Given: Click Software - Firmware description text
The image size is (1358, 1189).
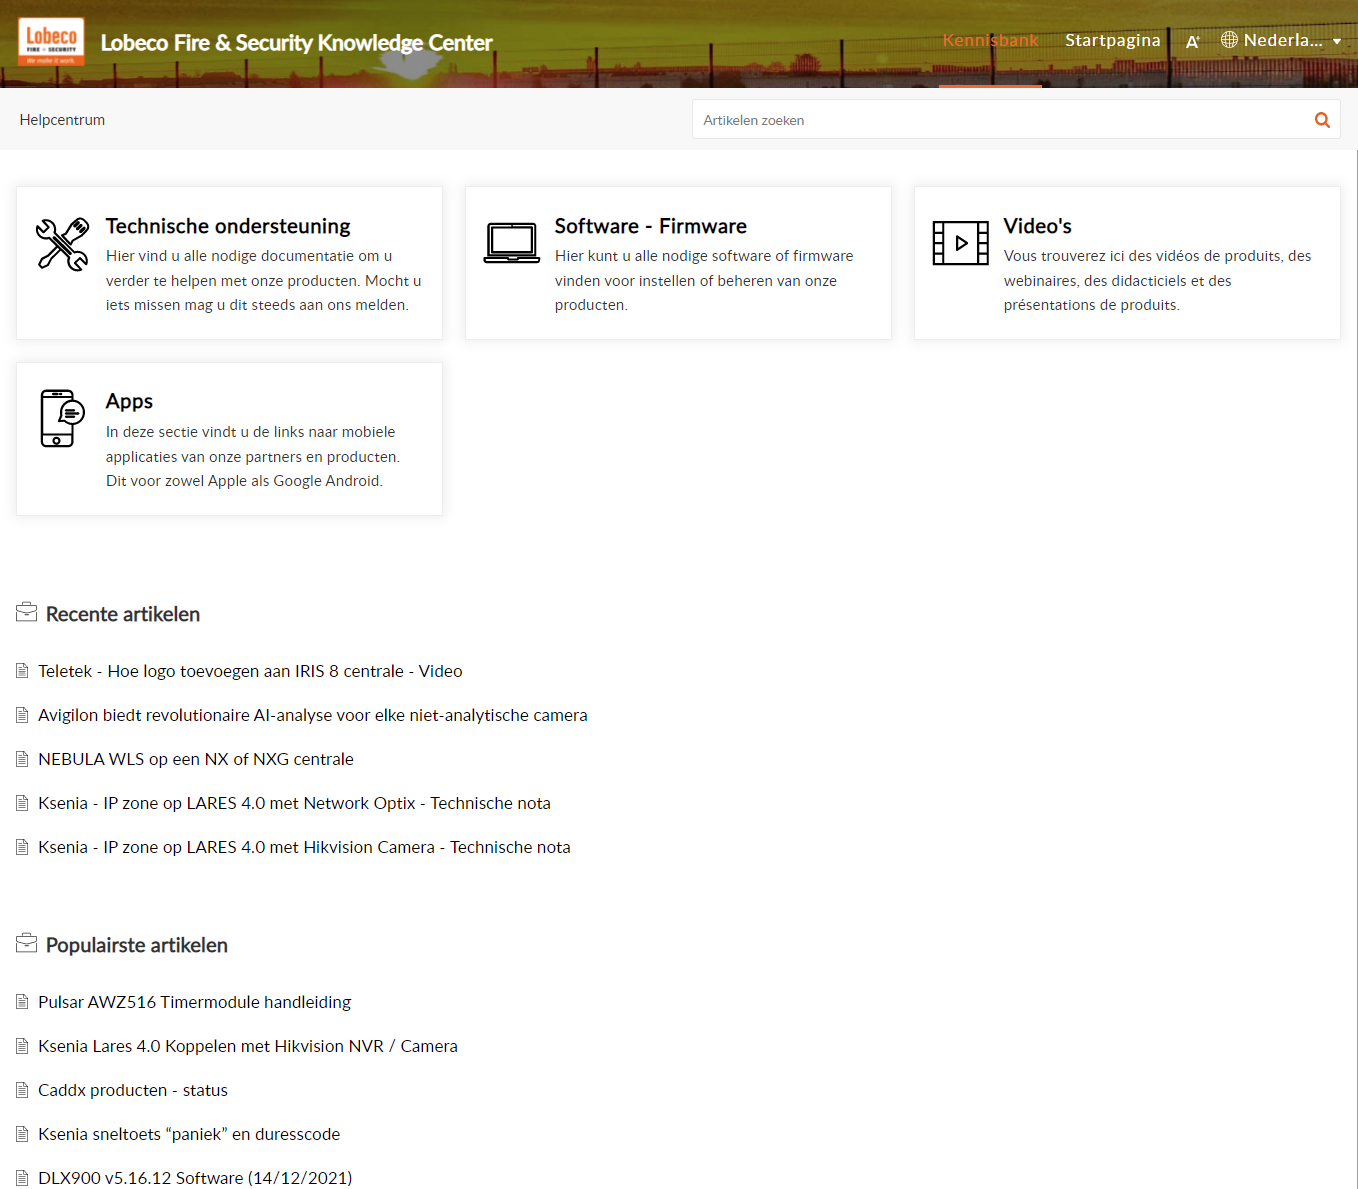Looking at the screenshot, I should point(704,281).
